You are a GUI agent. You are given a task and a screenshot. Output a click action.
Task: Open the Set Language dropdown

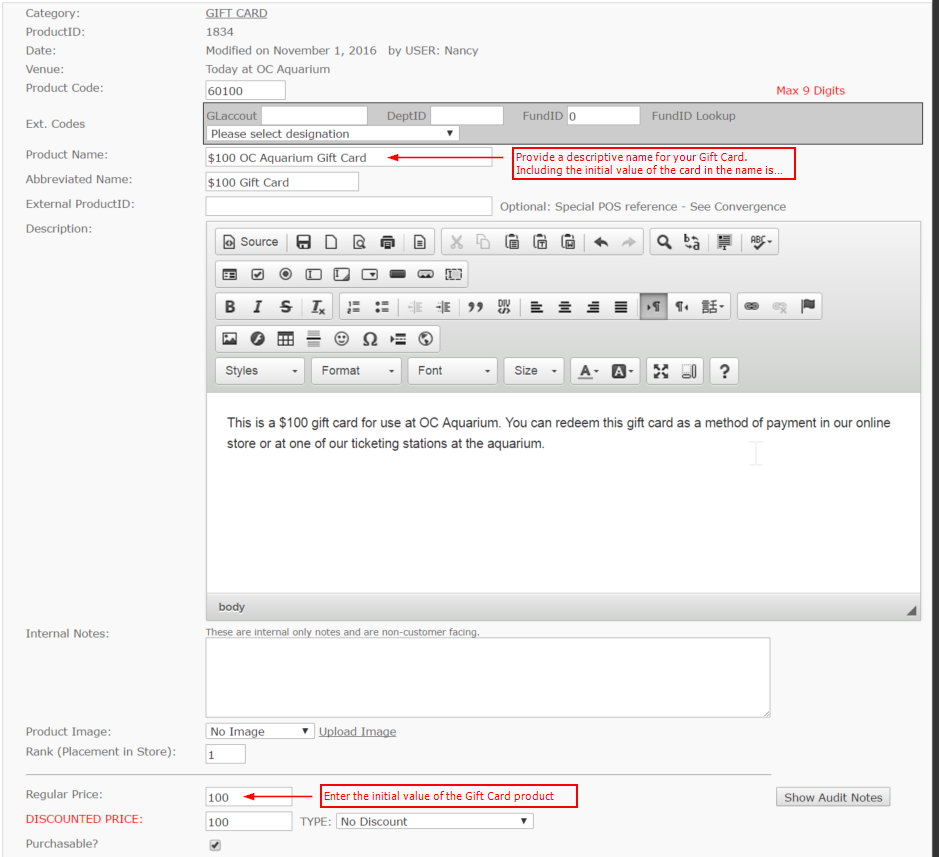(713, 307)
